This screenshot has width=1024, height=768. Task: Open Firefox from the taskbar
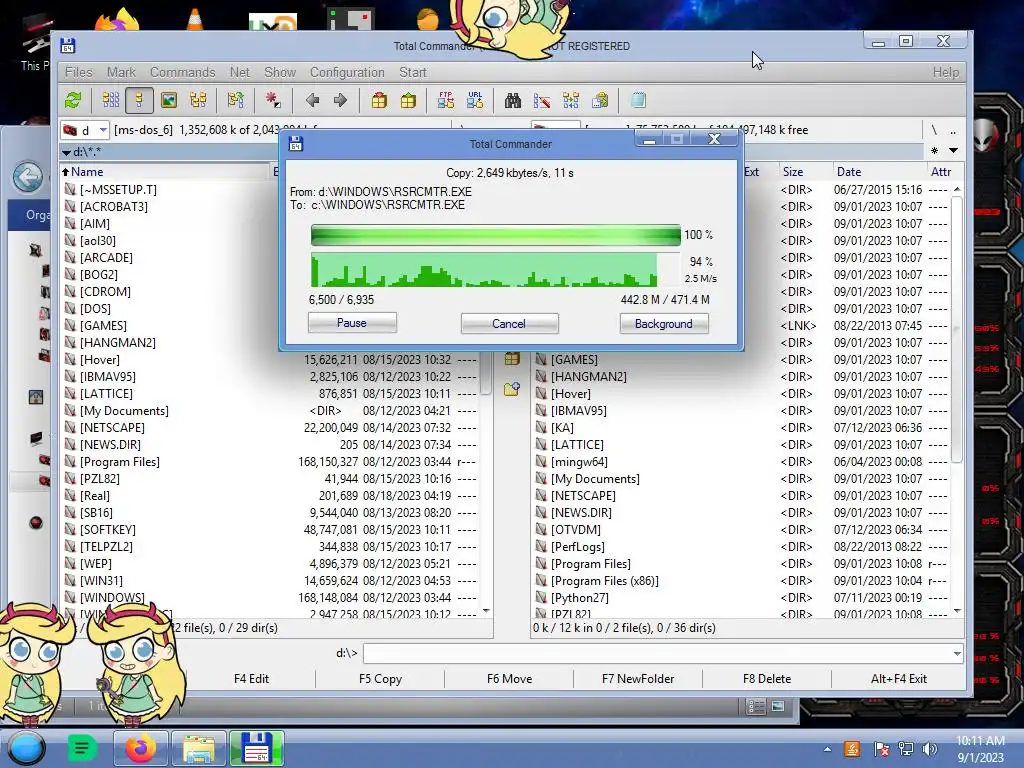(141, 748)
